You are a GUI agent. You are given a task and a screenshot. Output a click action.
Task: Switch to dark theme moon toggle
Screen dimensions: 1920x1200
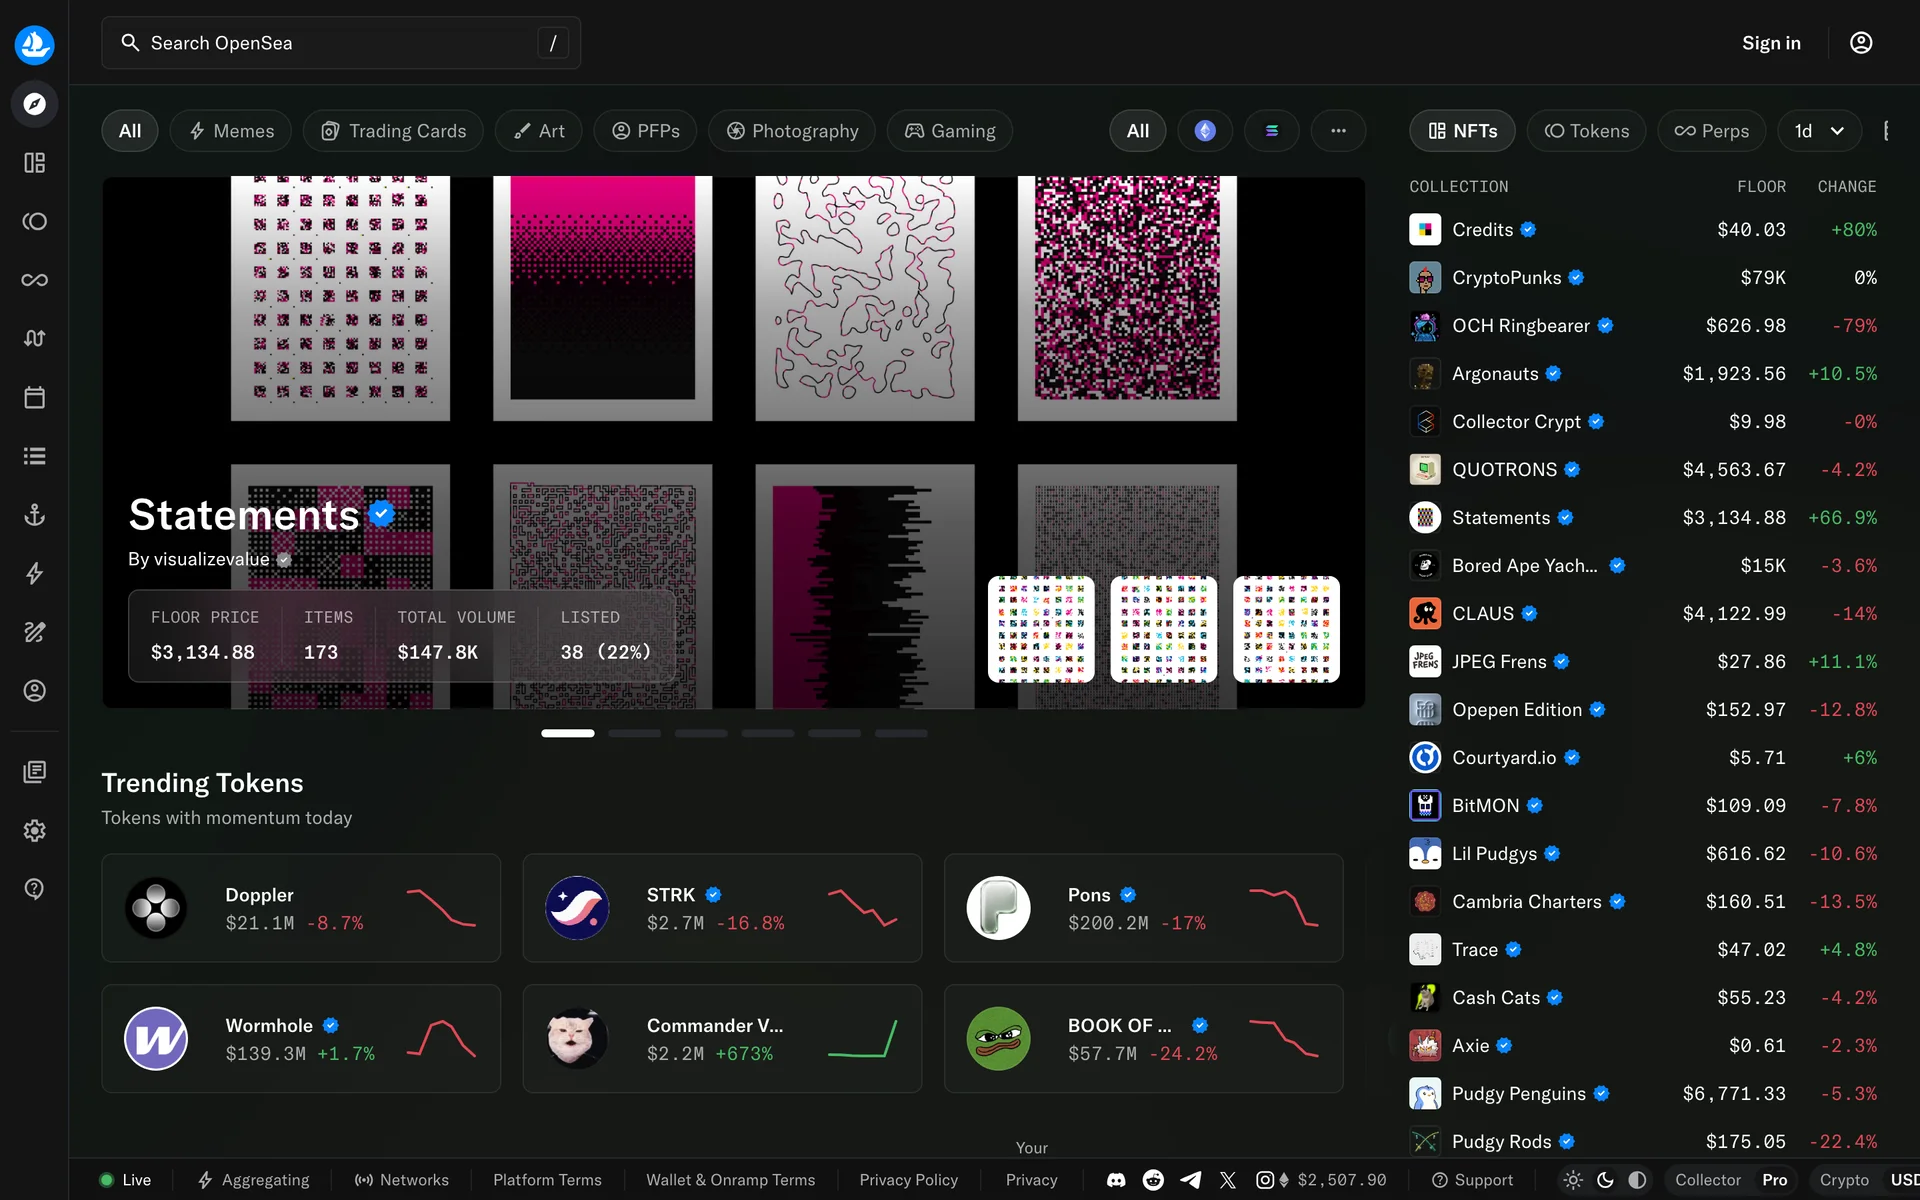coord(1605,1180)
